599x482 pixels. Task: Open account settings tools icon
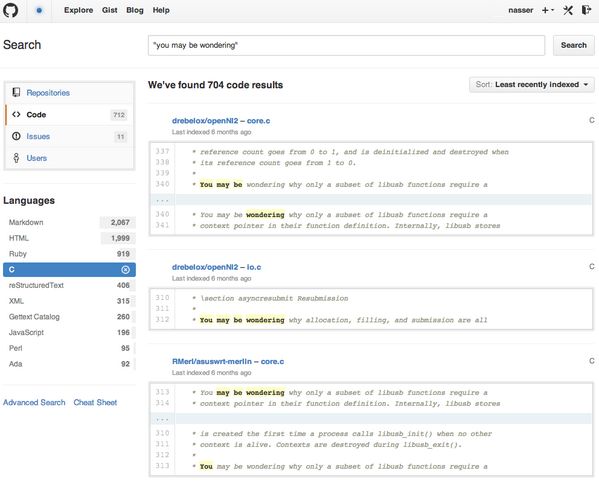[x=568, y=10]
